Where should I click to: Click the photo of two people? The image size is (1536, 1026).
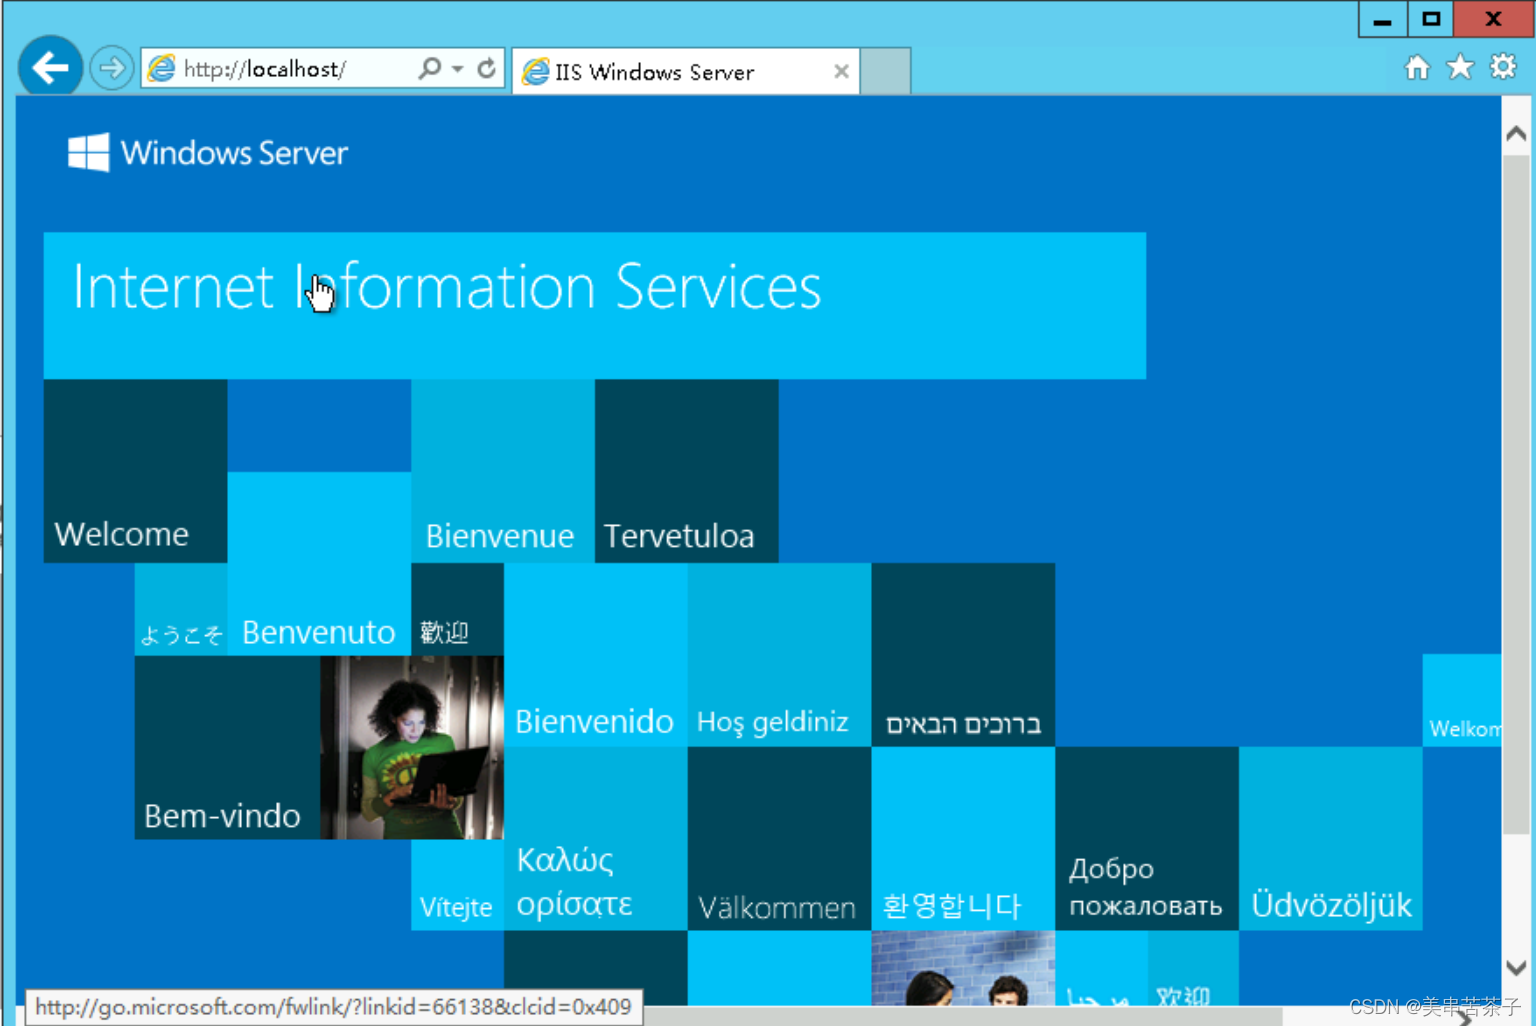[963, 969]
